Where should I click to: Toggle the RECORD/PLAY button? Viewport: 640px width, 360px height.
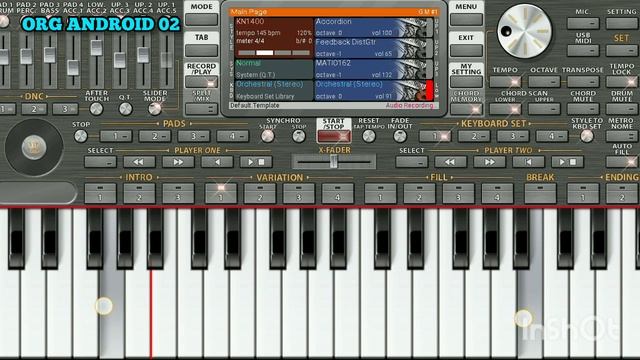coord(202,82)
